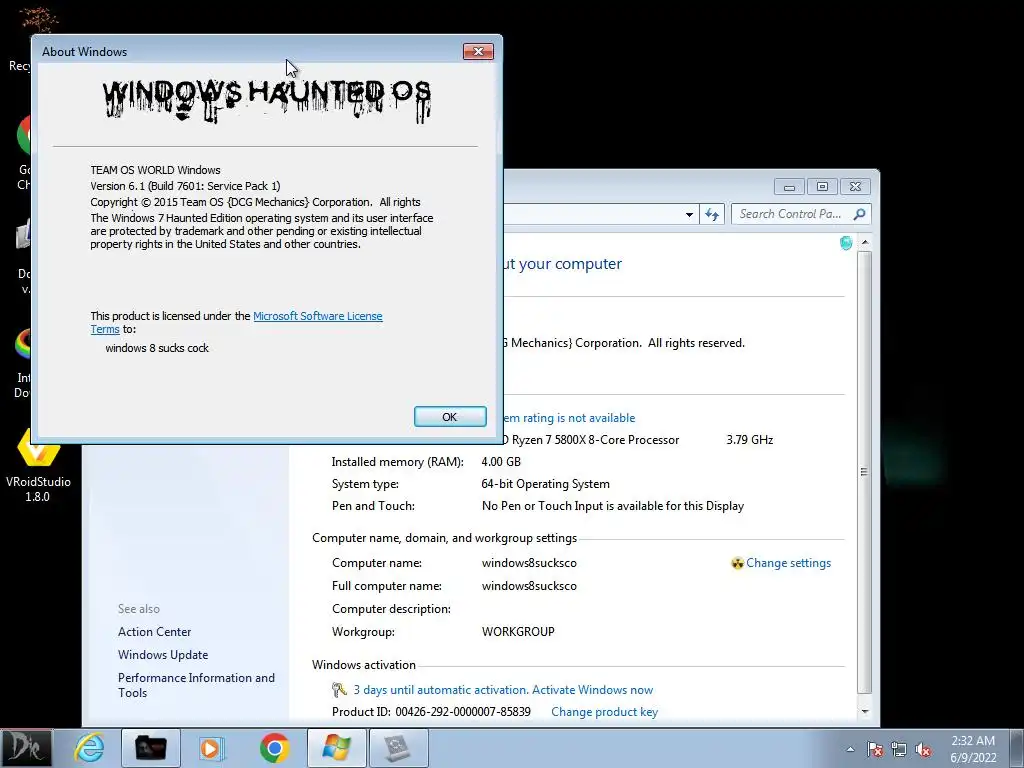This screenshot has height=768, width=1024.
Task: Minimize the System control panel window
Action: point(789,187)
